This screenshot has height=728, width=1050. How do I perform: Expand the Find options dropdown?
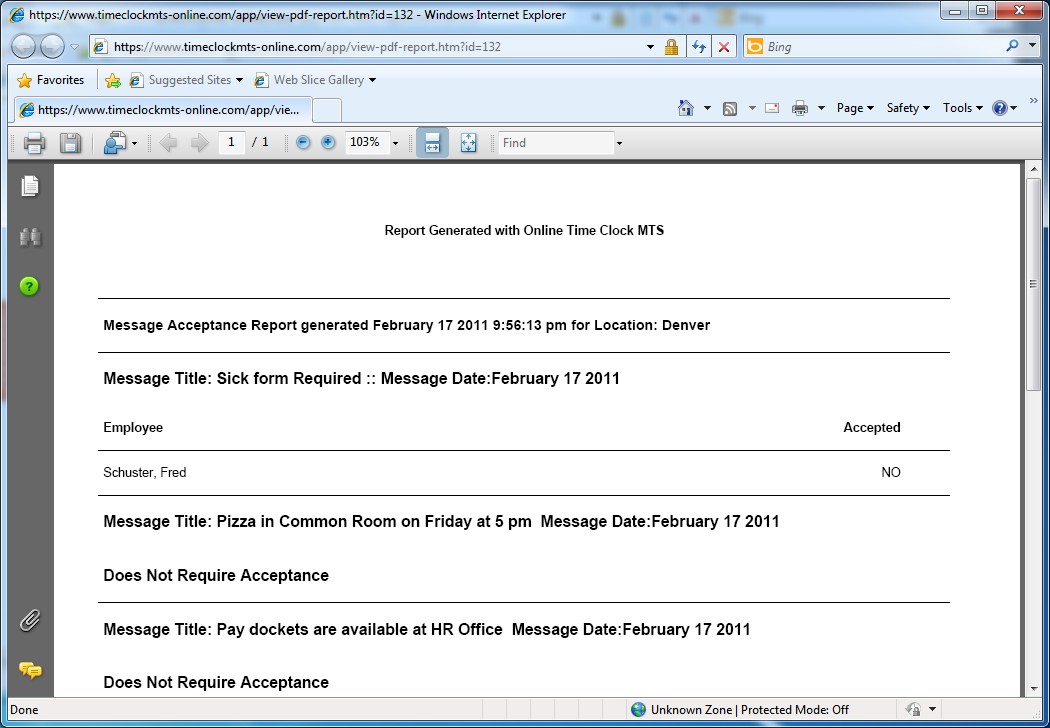click(619, 143)
